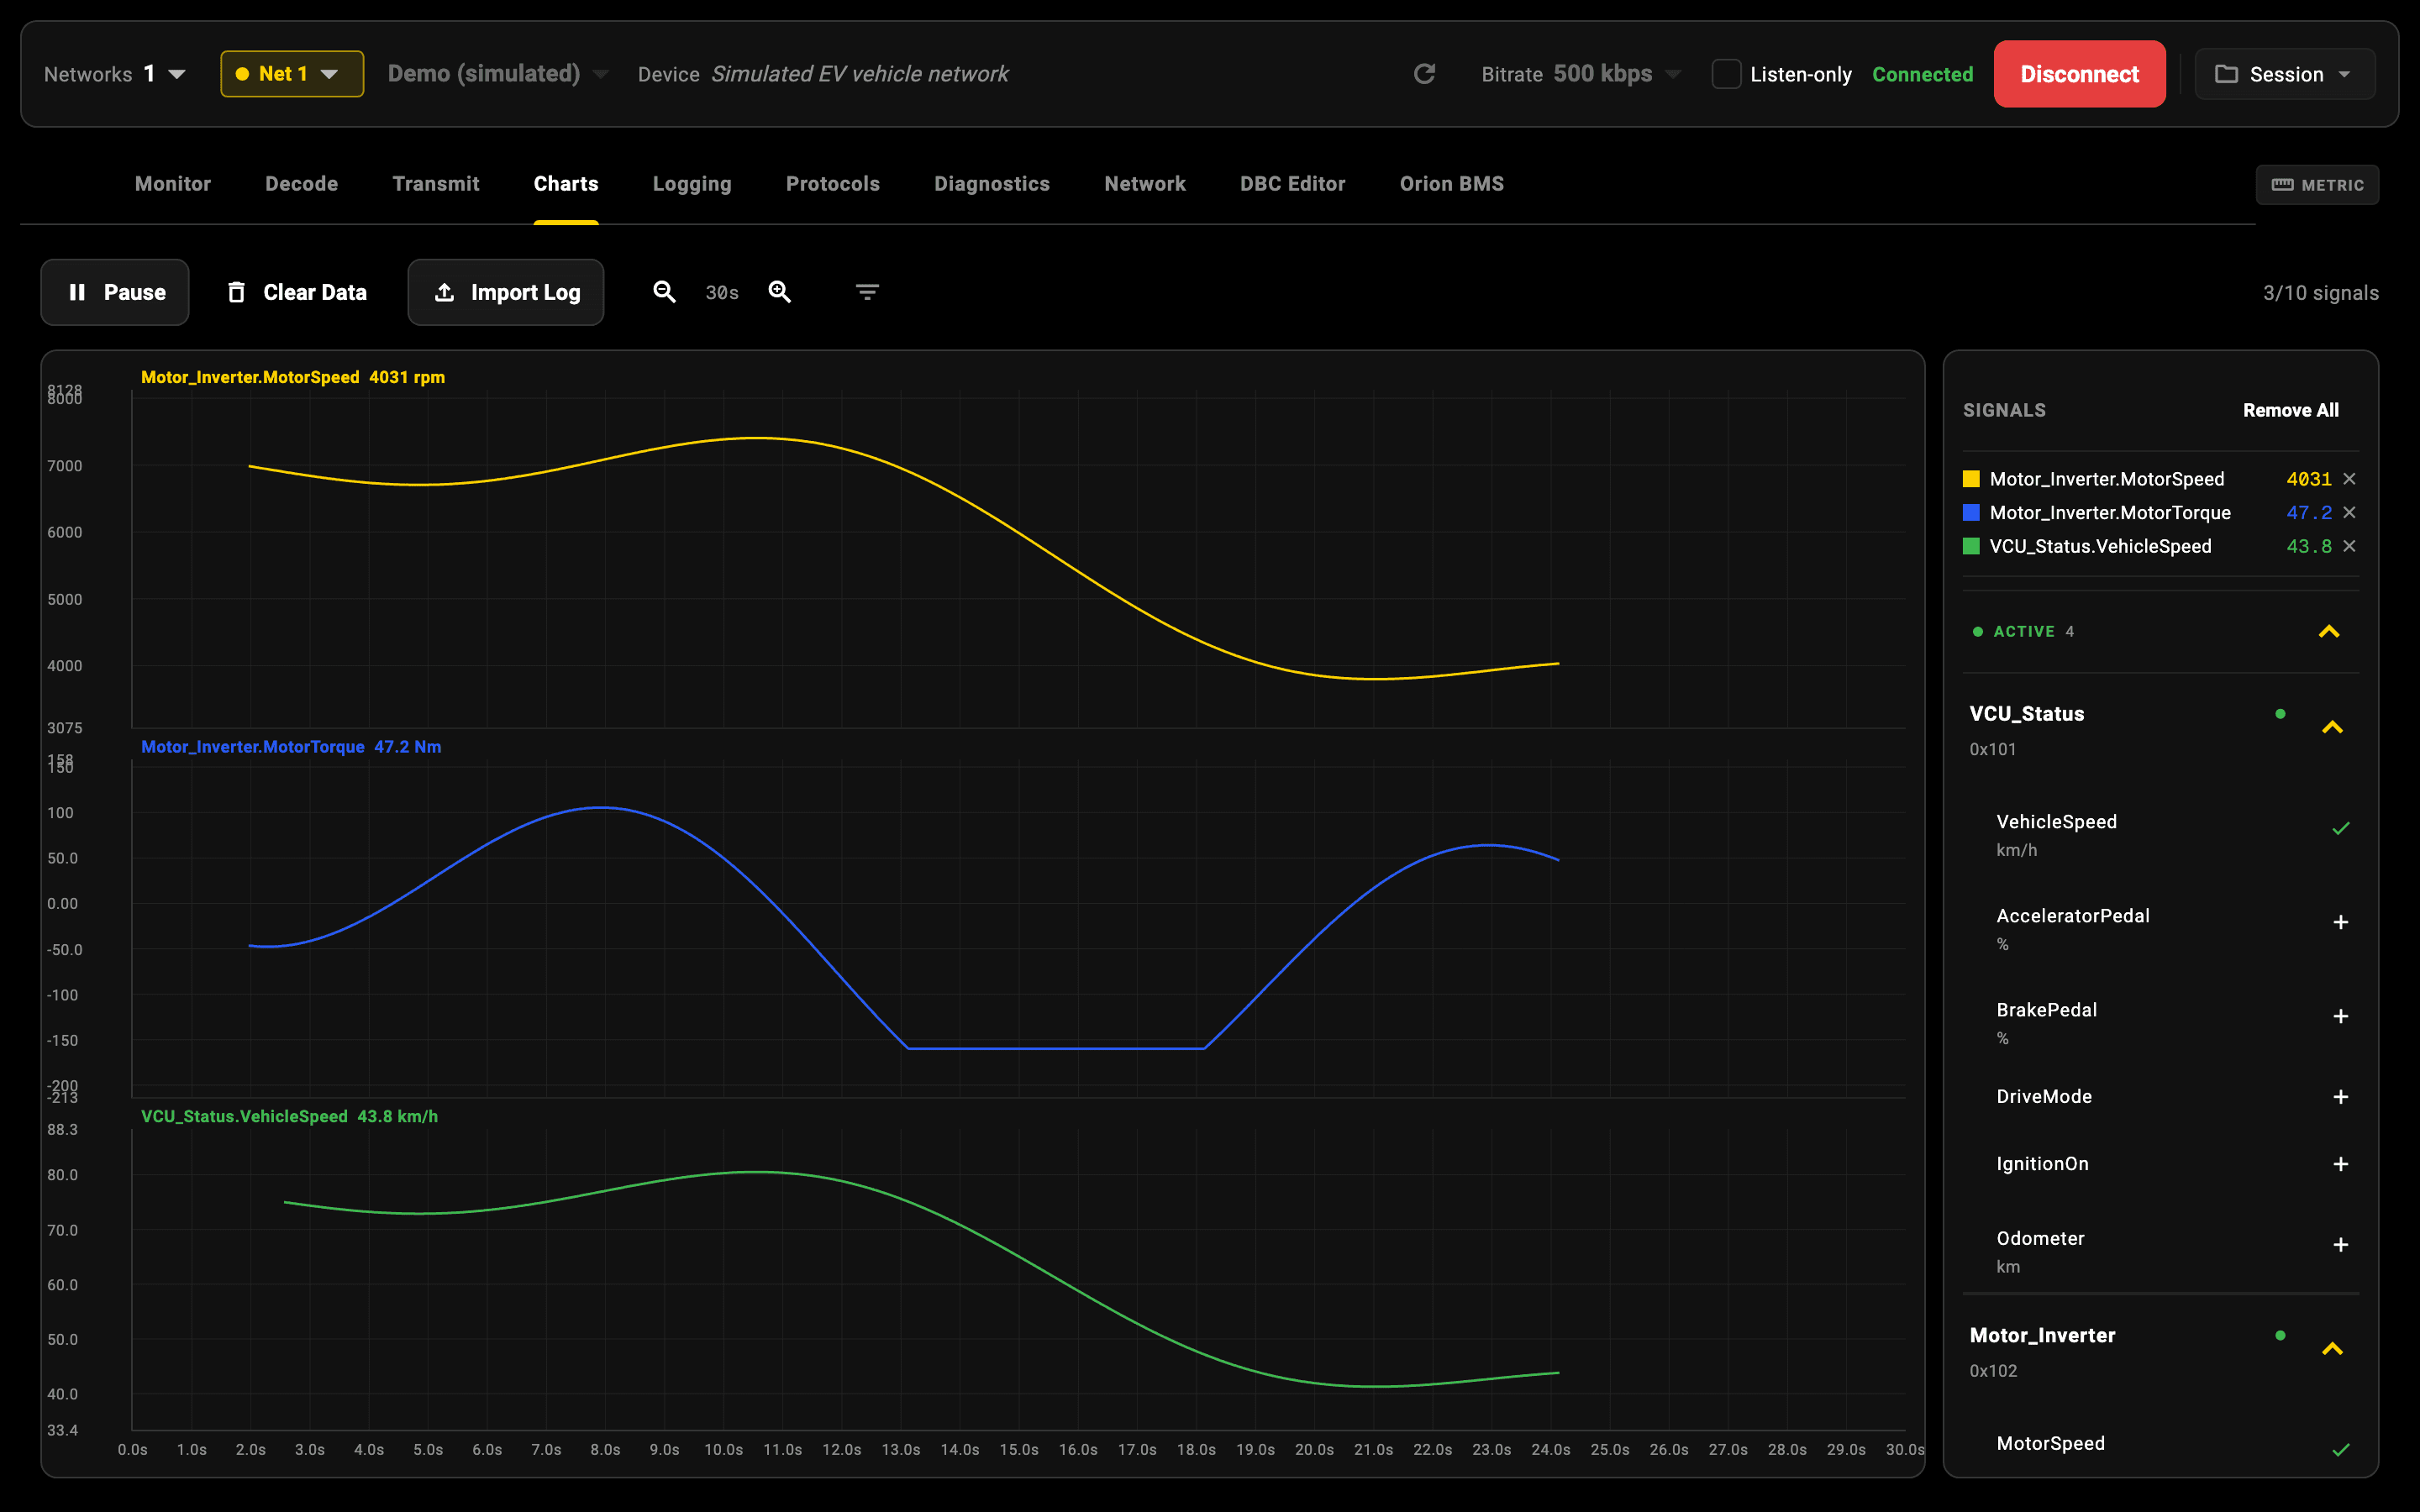Screen dimensions: 2420x1512
Task: Select the AcceleratorPedal signal row
Action: coord(2162,929)
